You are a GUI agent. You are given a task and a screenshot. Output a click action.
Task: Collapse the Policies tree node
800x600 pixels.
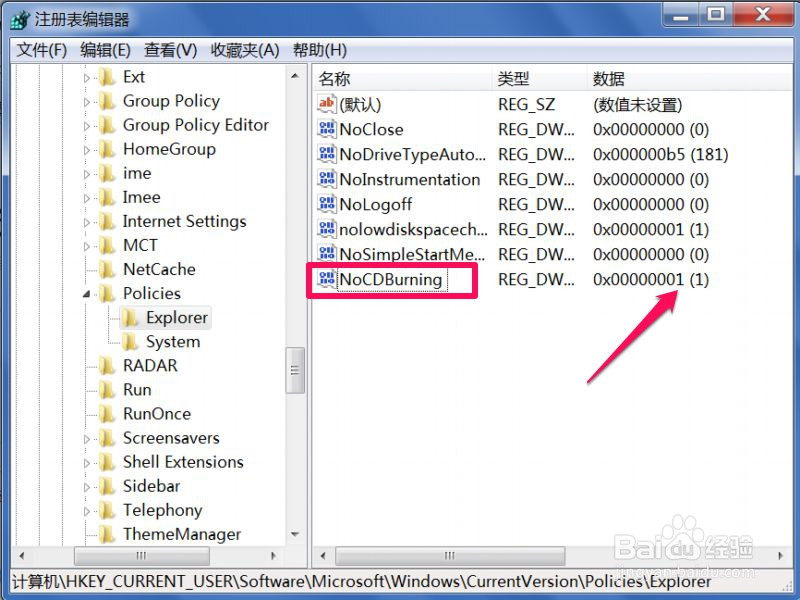[86, 294]
